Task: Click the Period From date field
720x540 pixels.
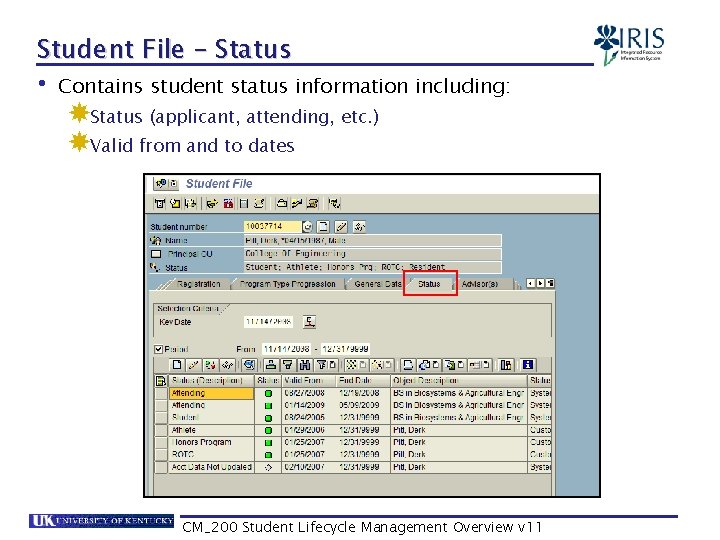Action: click(x=287, y=349)
